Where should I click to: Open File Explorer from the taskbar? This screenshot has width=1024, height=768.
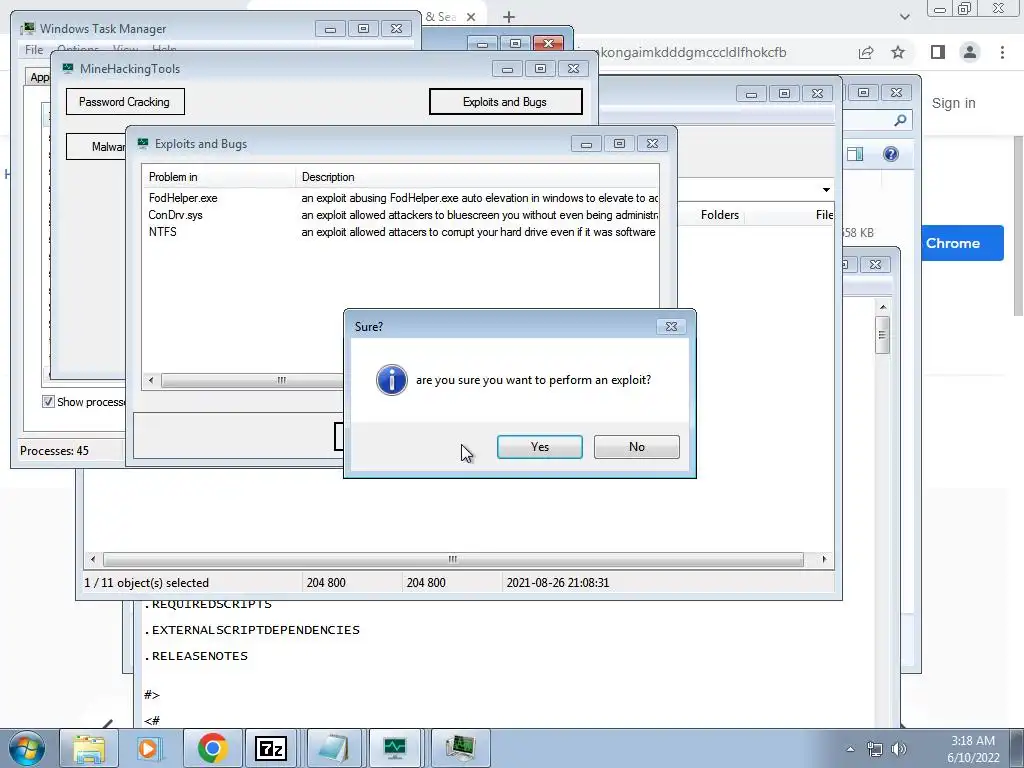point(89,748)
